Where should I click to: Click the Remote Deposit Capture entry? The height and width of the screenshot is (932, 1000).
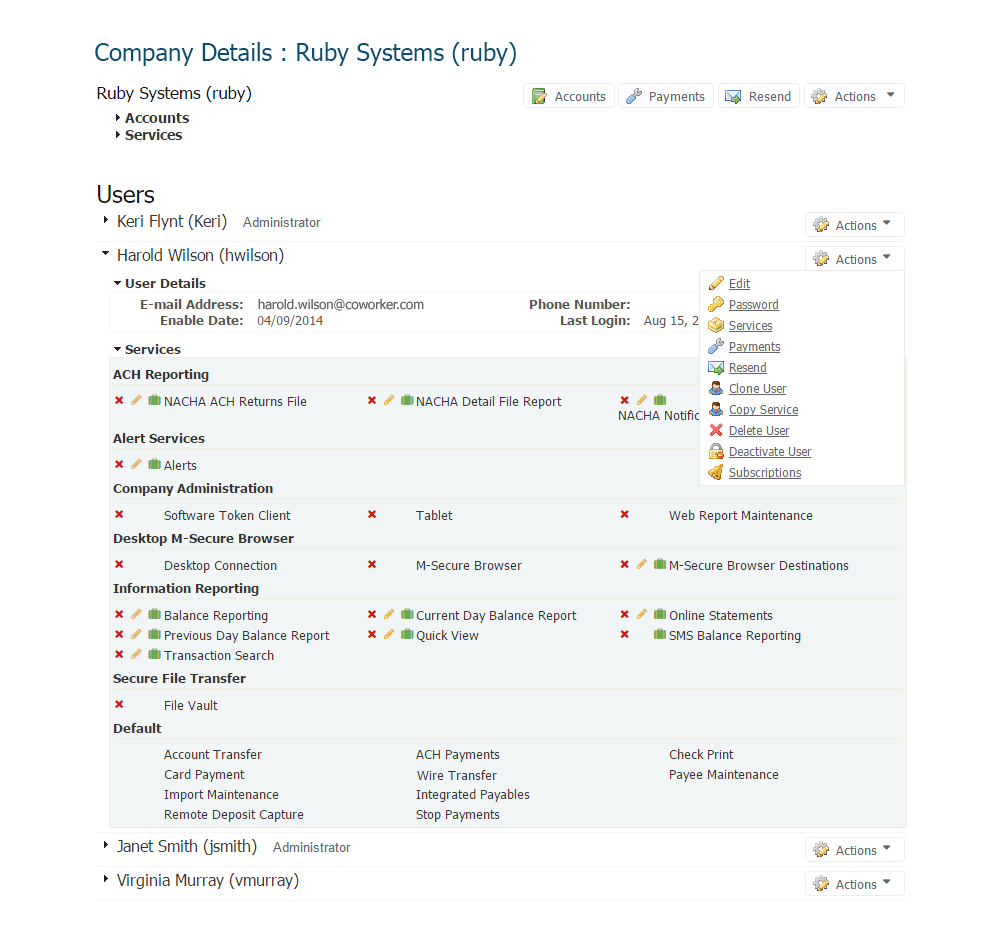[233, 815]
